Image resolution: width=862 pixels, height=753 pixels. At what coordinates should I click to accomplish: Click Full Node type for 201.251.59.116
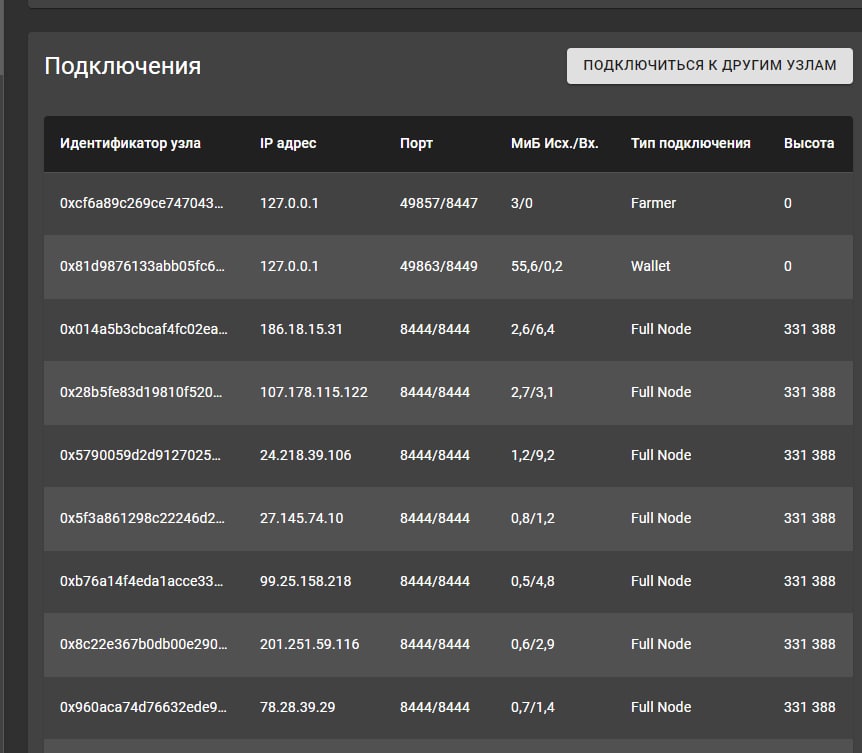click(x=661, y=644)
